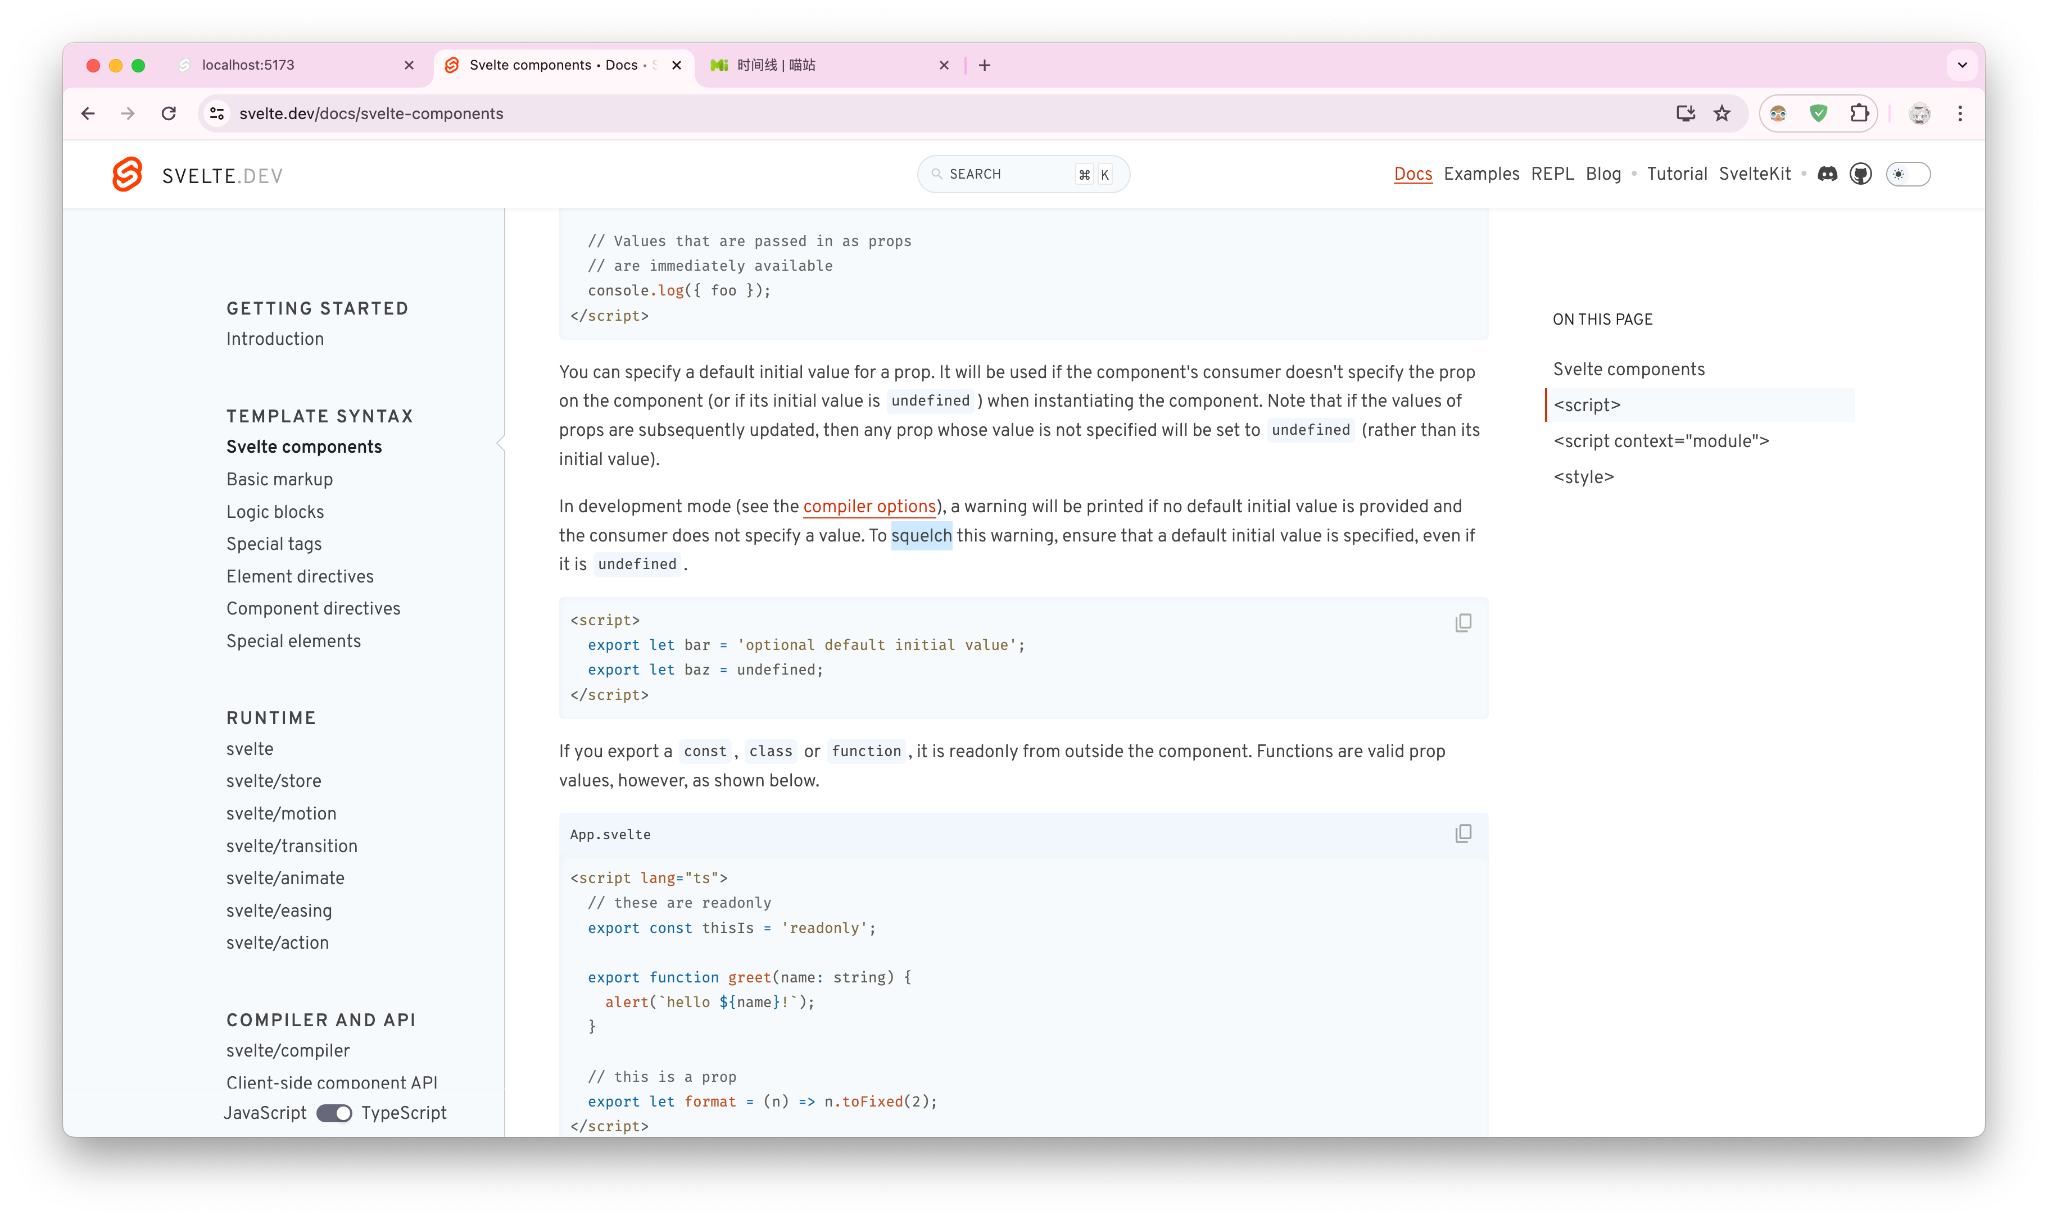Open the tab list dropdown chevron
The width and height of the screenshot is (2048, 1220).
tap(1962, 65)
